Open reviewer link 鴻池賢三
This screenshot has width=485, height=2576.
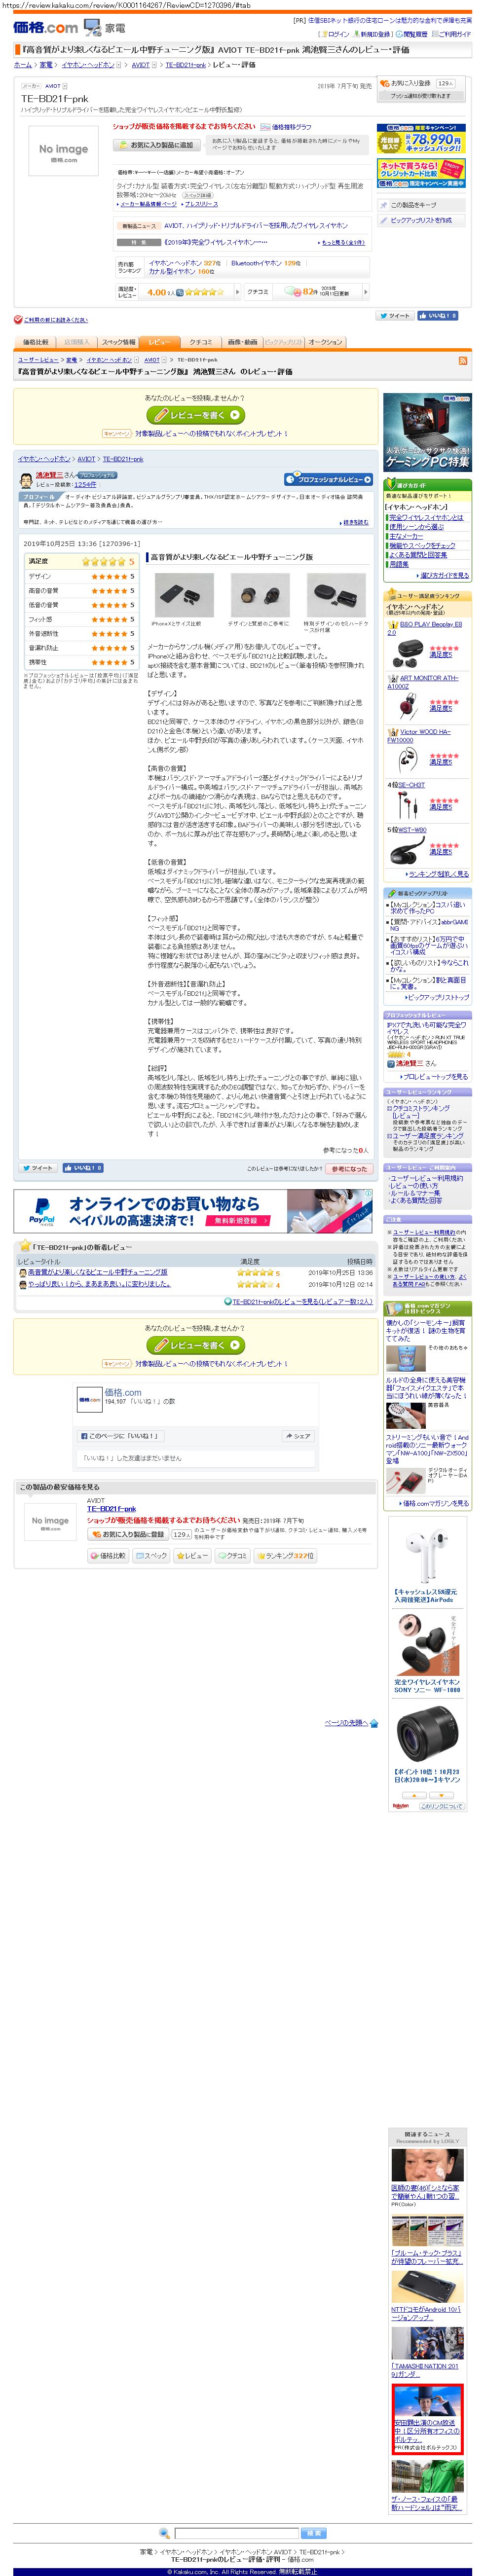click(x=49, y=475)
